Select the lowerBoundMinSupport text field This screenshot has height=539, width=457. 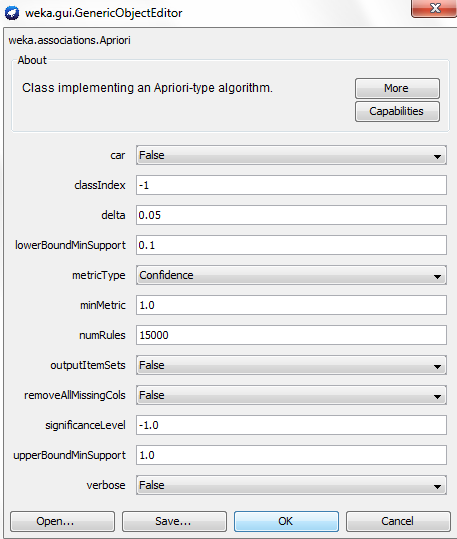click(x=291, y=245)
